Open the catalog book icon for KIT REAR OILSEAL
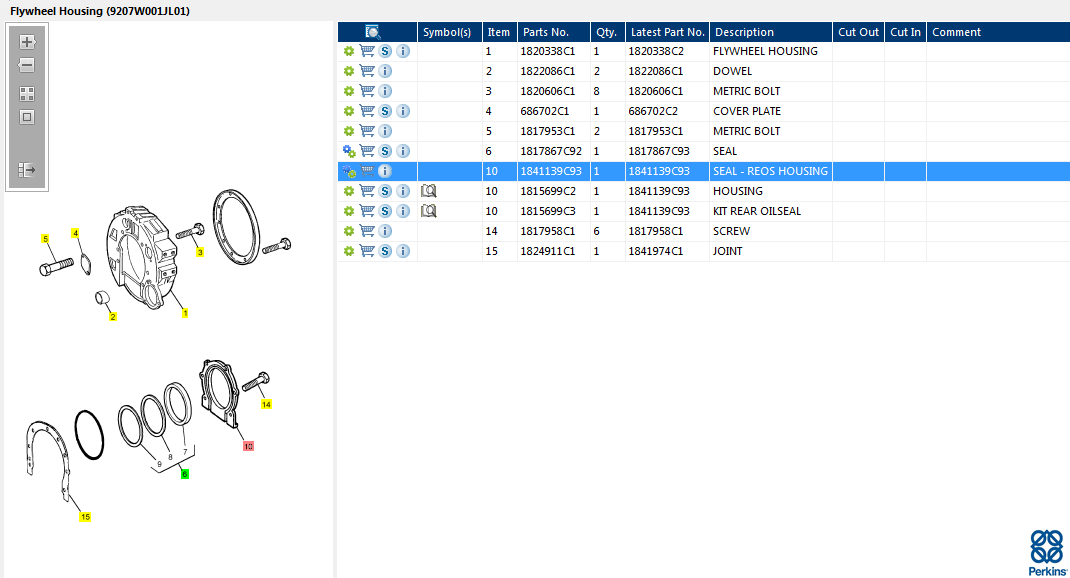Image resolution: width=1070 pixels, height=578 pixels. point(429,211)
